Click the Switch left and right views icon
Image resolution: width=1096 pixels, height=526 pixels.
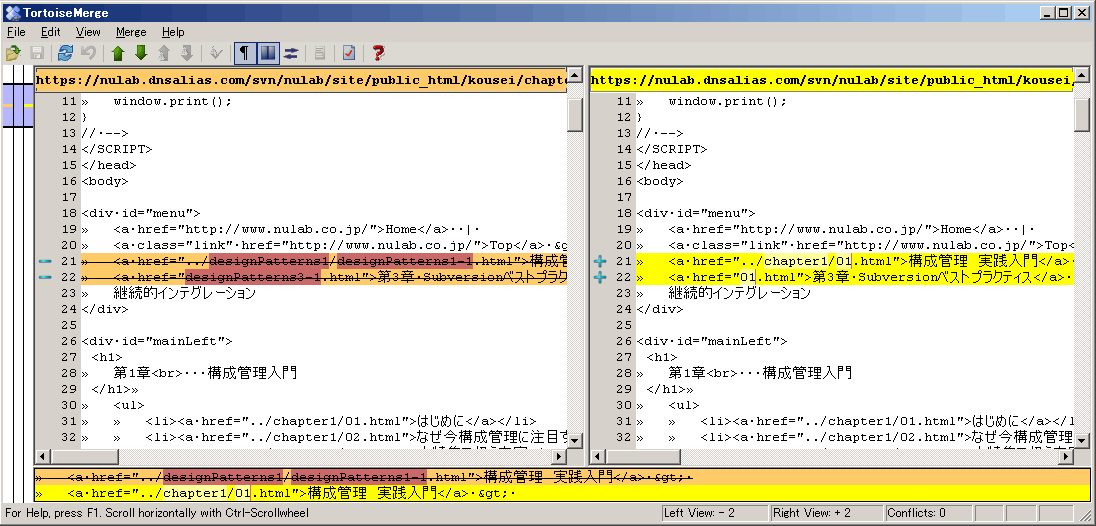[x=291, y=53]
